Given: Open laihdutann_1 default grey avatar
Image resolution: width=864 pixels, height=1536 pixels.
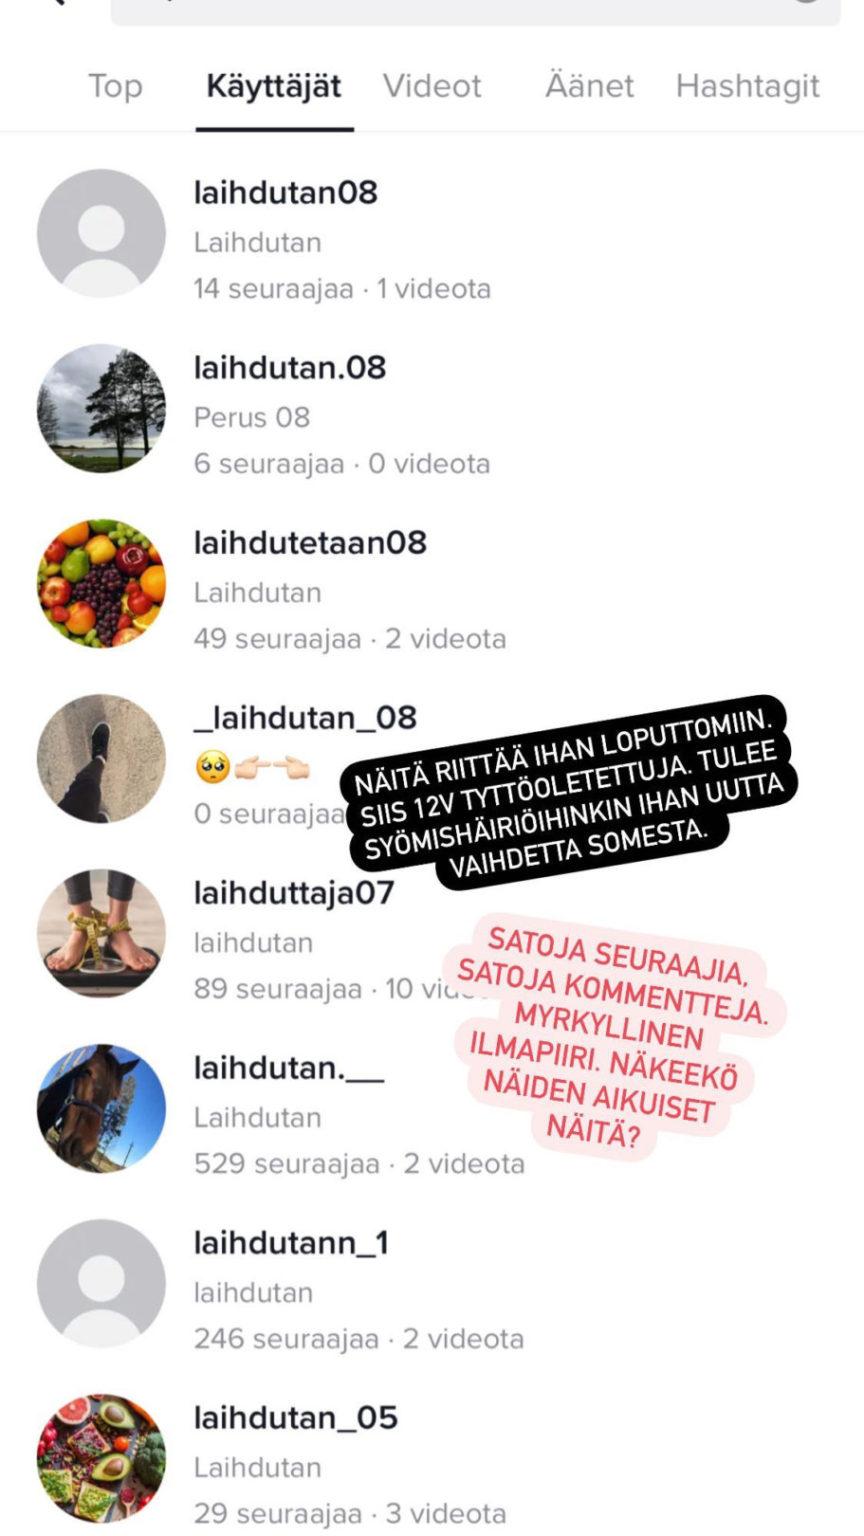Looking at the screenshot, I should pyautogui.click(x=101, y=1283).
